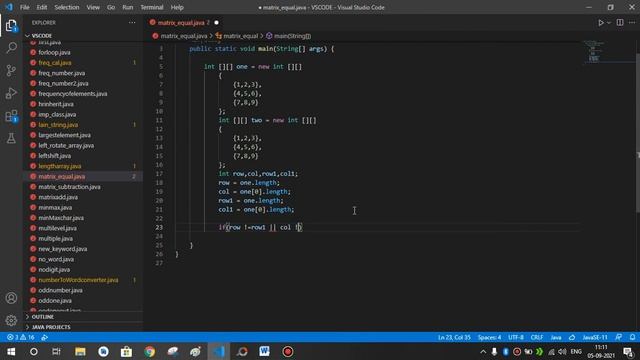Click the code minimap preview

[x=594, y=51]
